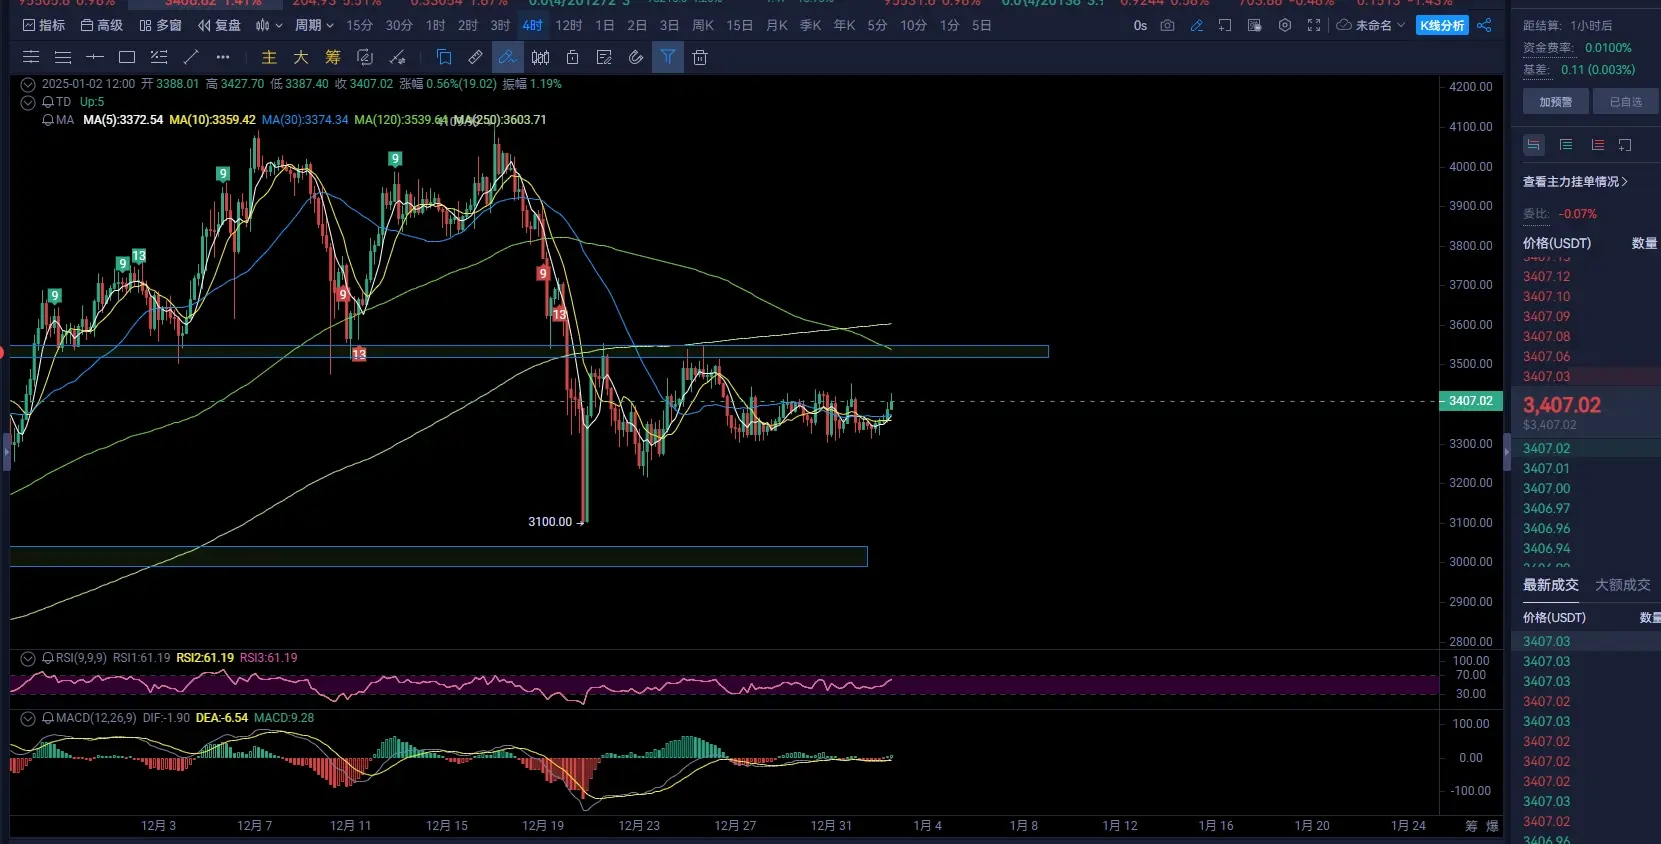Click the 筹 button at chart bottom
Viewport: 1661px width, 844px height.
(x=1471, y=826)
